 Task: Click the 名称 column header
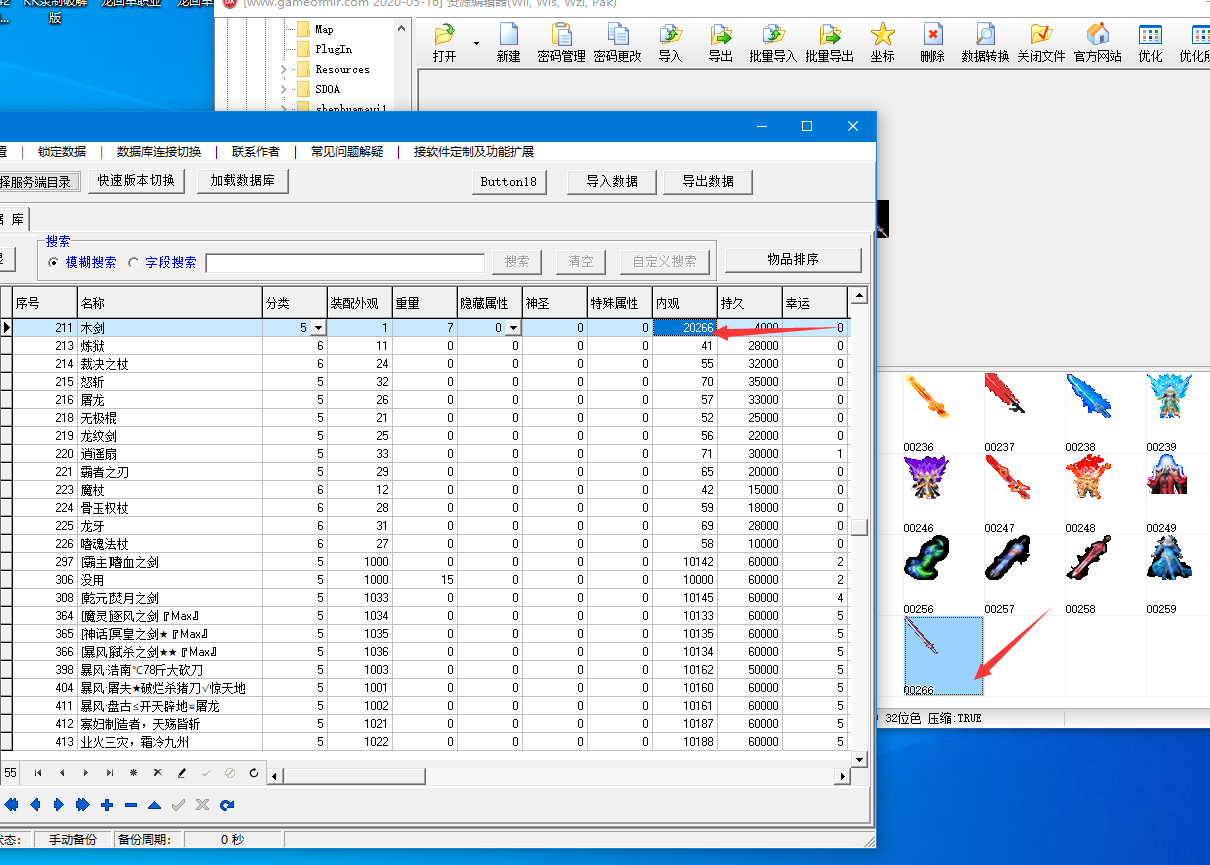click(x=169, y=303)
